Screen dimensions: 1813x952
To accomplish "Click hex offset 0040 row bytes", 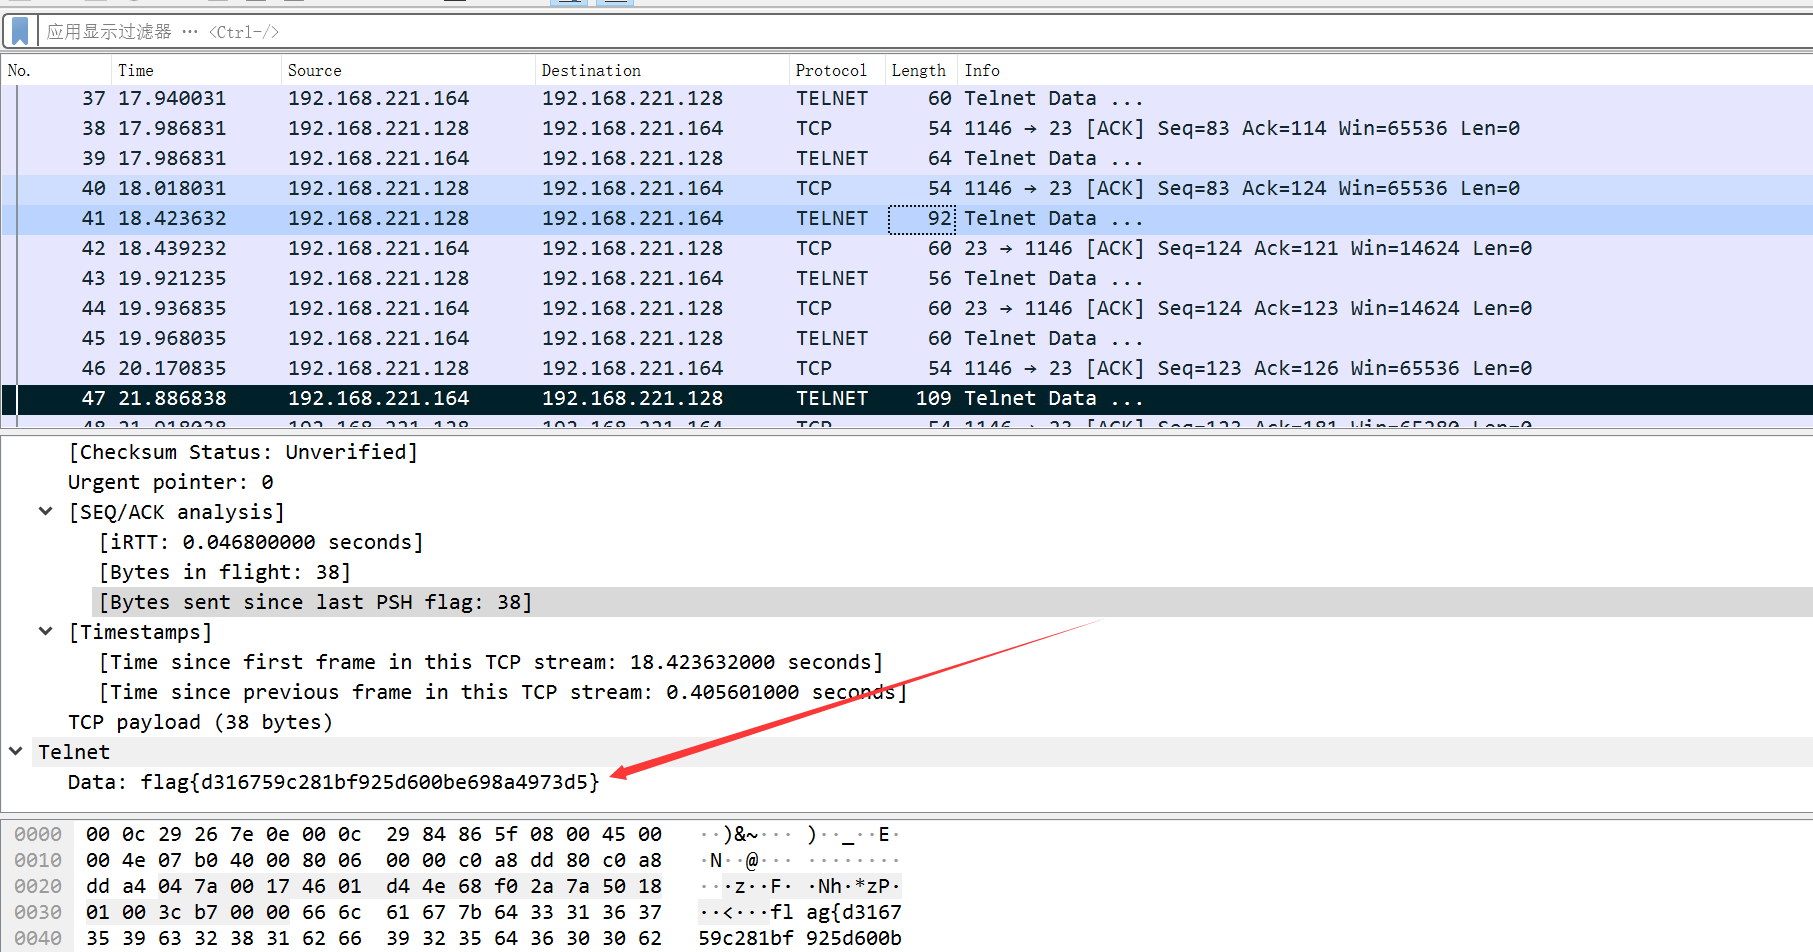I will 373,938.
